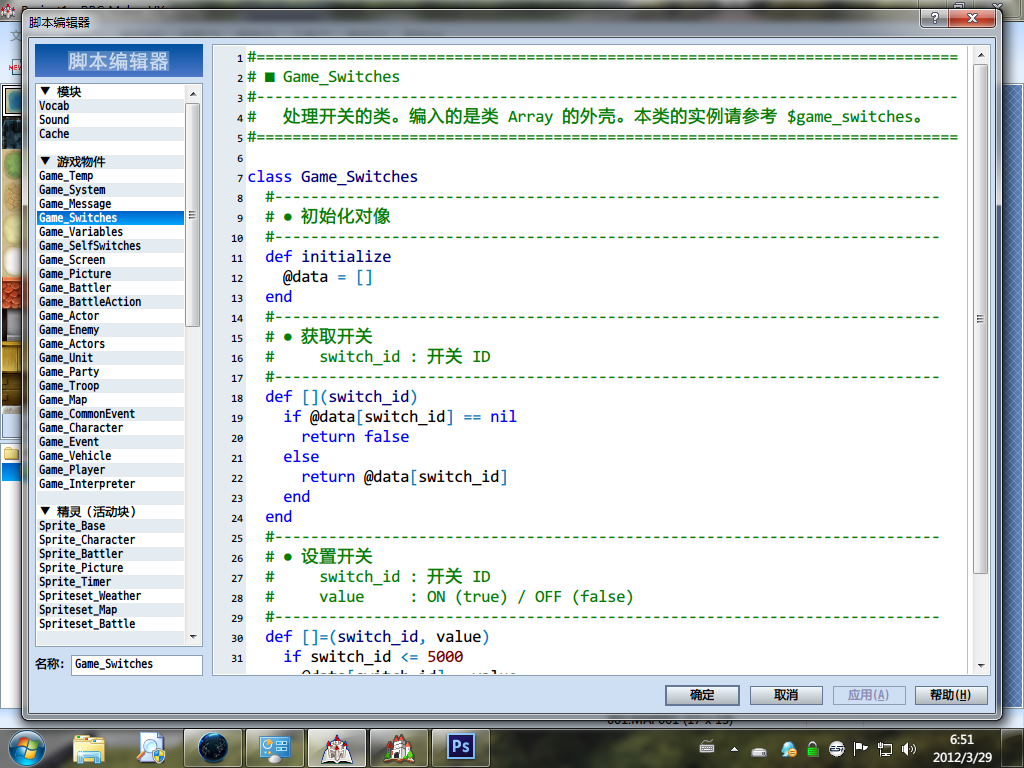Click the RPG Maker castle-and-book taskbar icon
1024x768 pixels.
coord(337,746)
